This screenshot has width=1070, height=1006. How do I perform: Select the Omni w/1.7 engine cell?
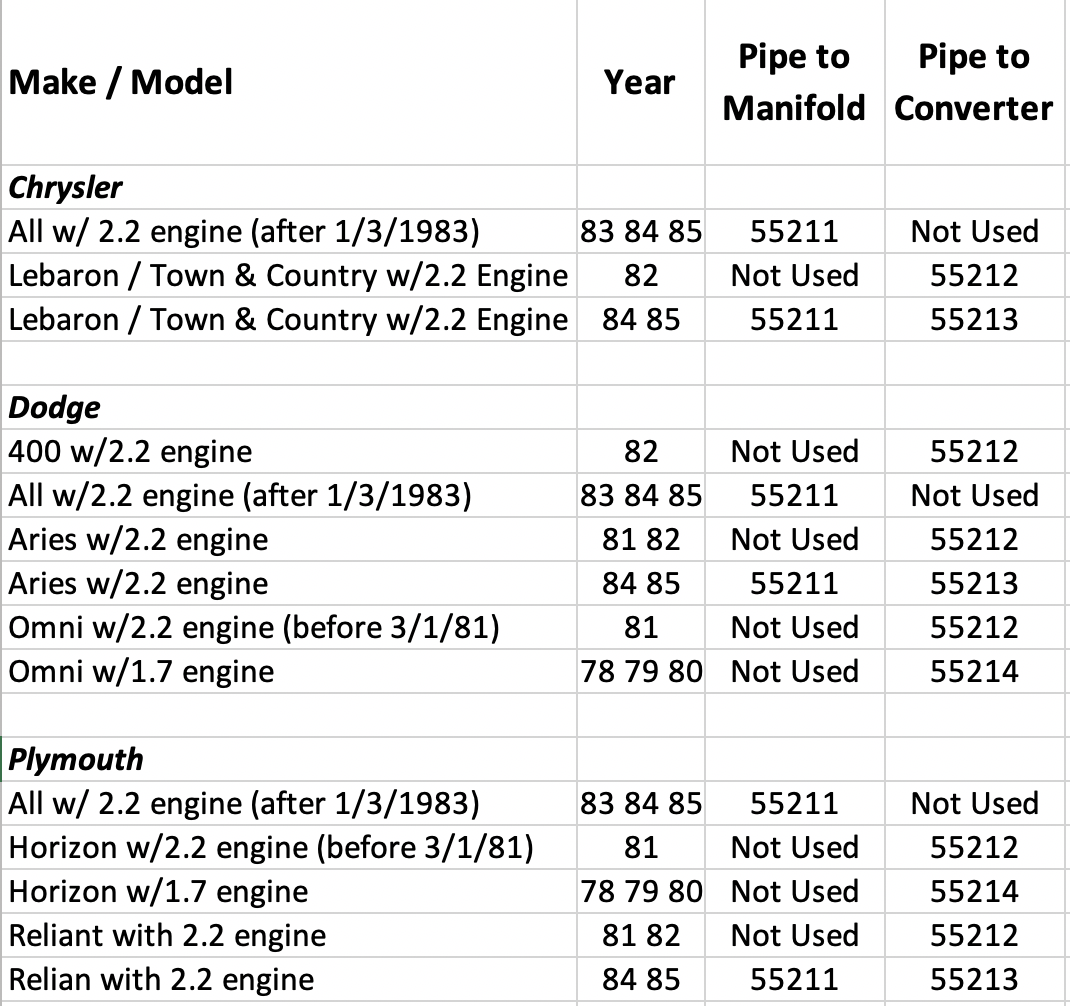(141, 672)
